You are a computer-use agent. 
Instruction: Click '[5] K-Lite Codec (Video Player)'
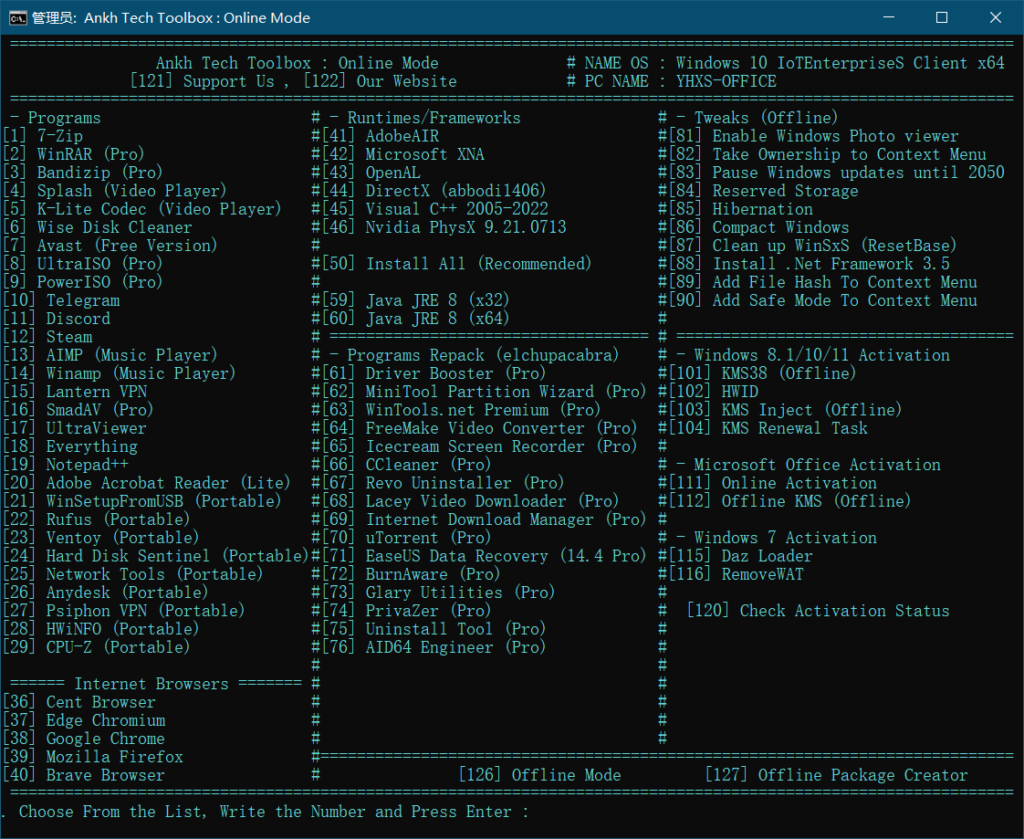[x=142, y=209]
